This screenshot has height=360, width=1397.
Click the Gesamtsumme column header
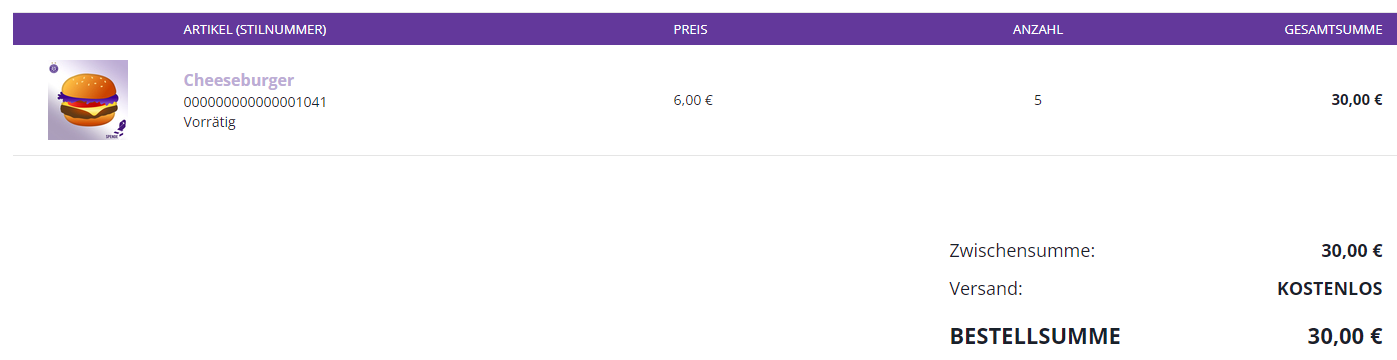pyautogui.click(x=1333, y=30)
